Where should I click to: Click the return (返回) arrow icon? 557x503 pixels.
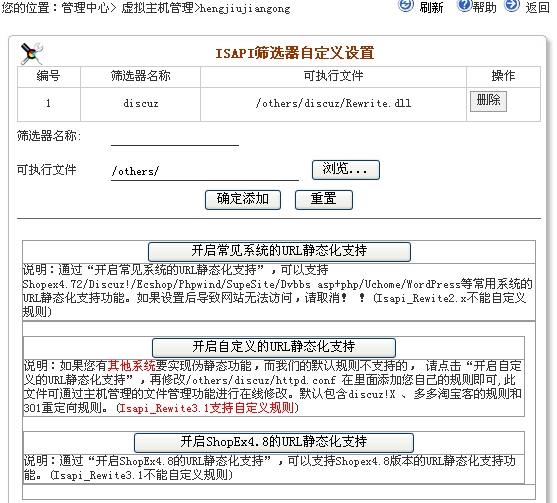point(512,5)
